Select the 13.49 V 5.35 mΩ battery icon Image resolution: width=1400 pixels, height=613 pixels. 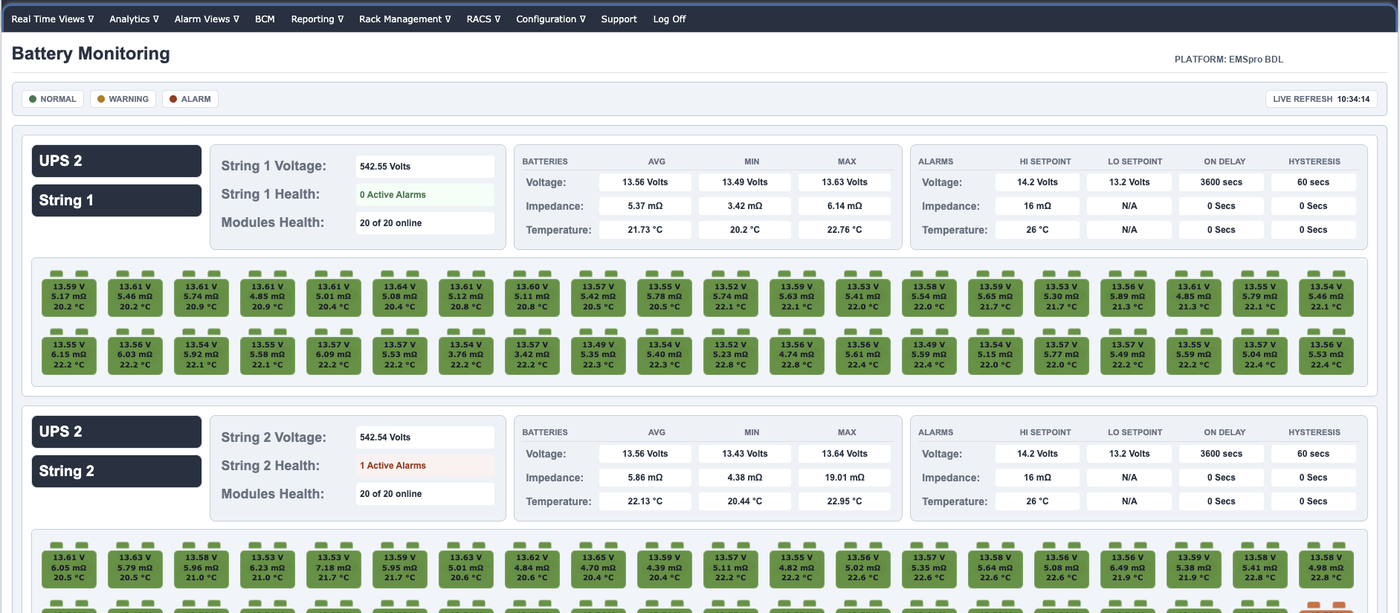(x=599, y=352)
